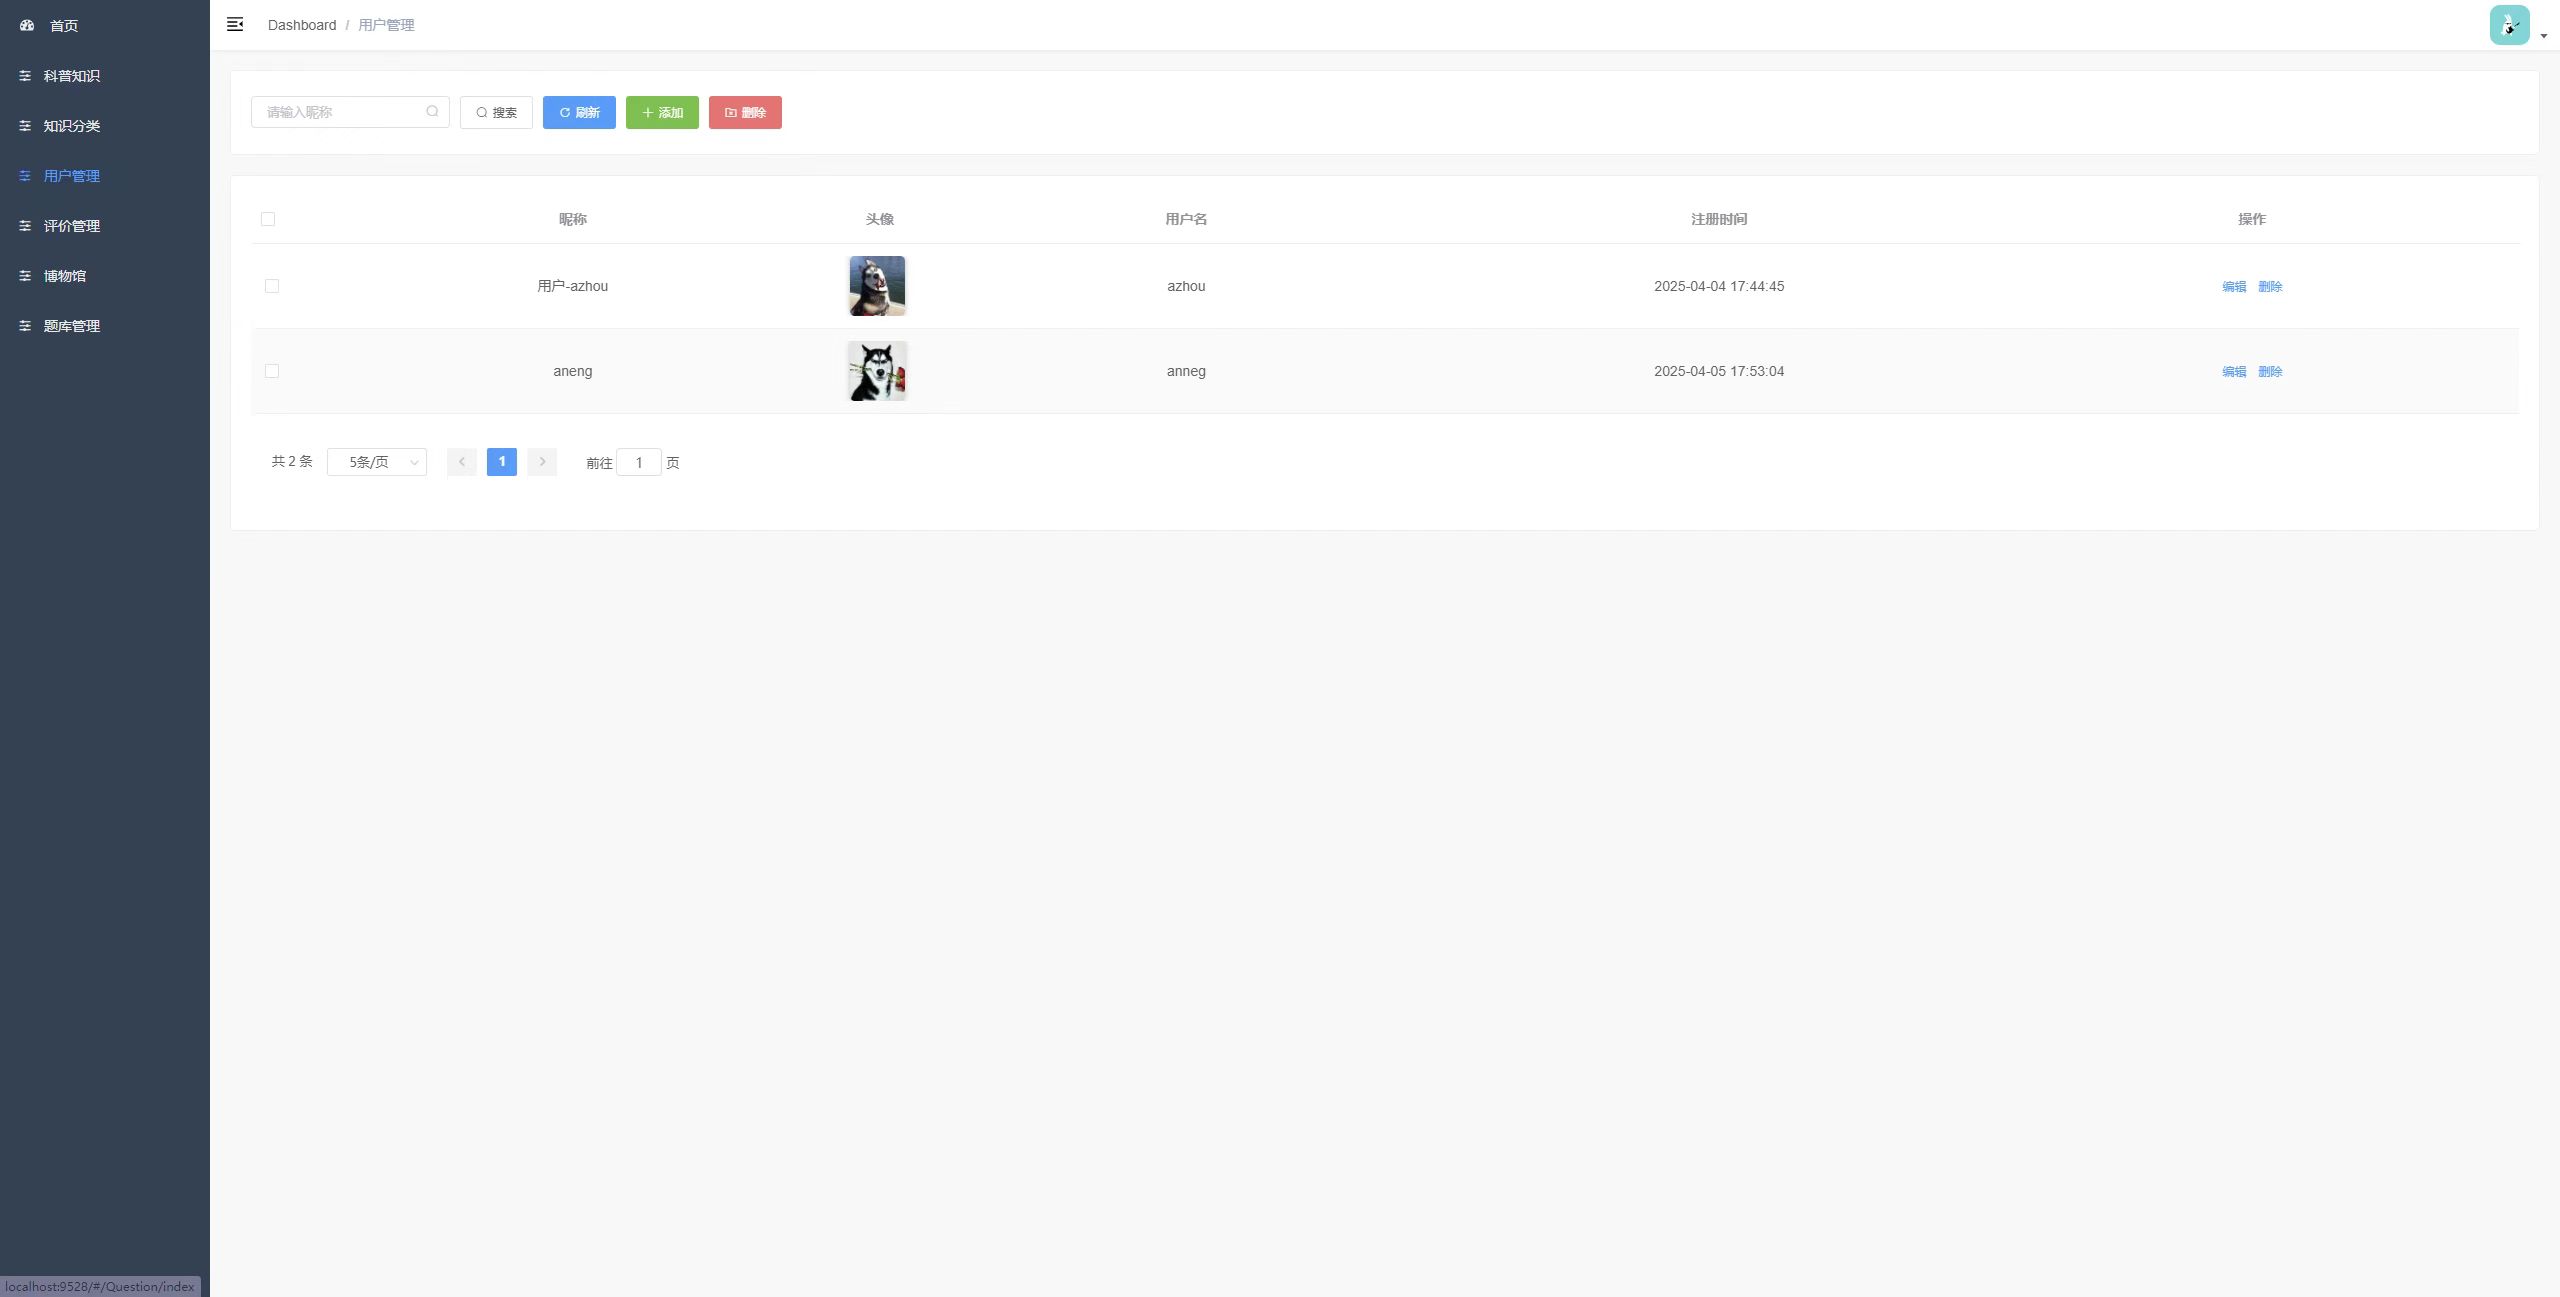This screenshot has width=2560, height=1297.
Task: Open 博物馆 in the sidebar
Action: point(65,276)
